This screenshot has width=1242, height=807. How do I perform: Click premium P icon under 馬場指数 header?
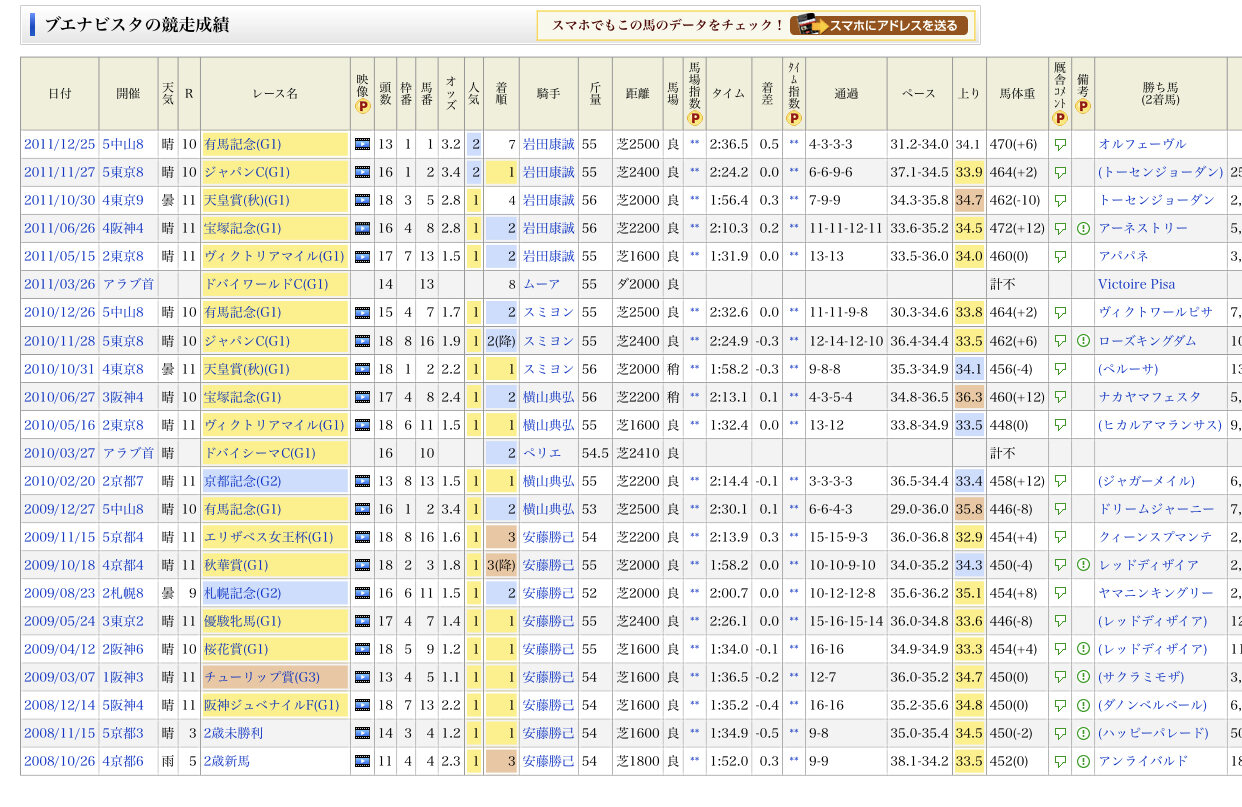pyautogui.click(x=695, y=117)
